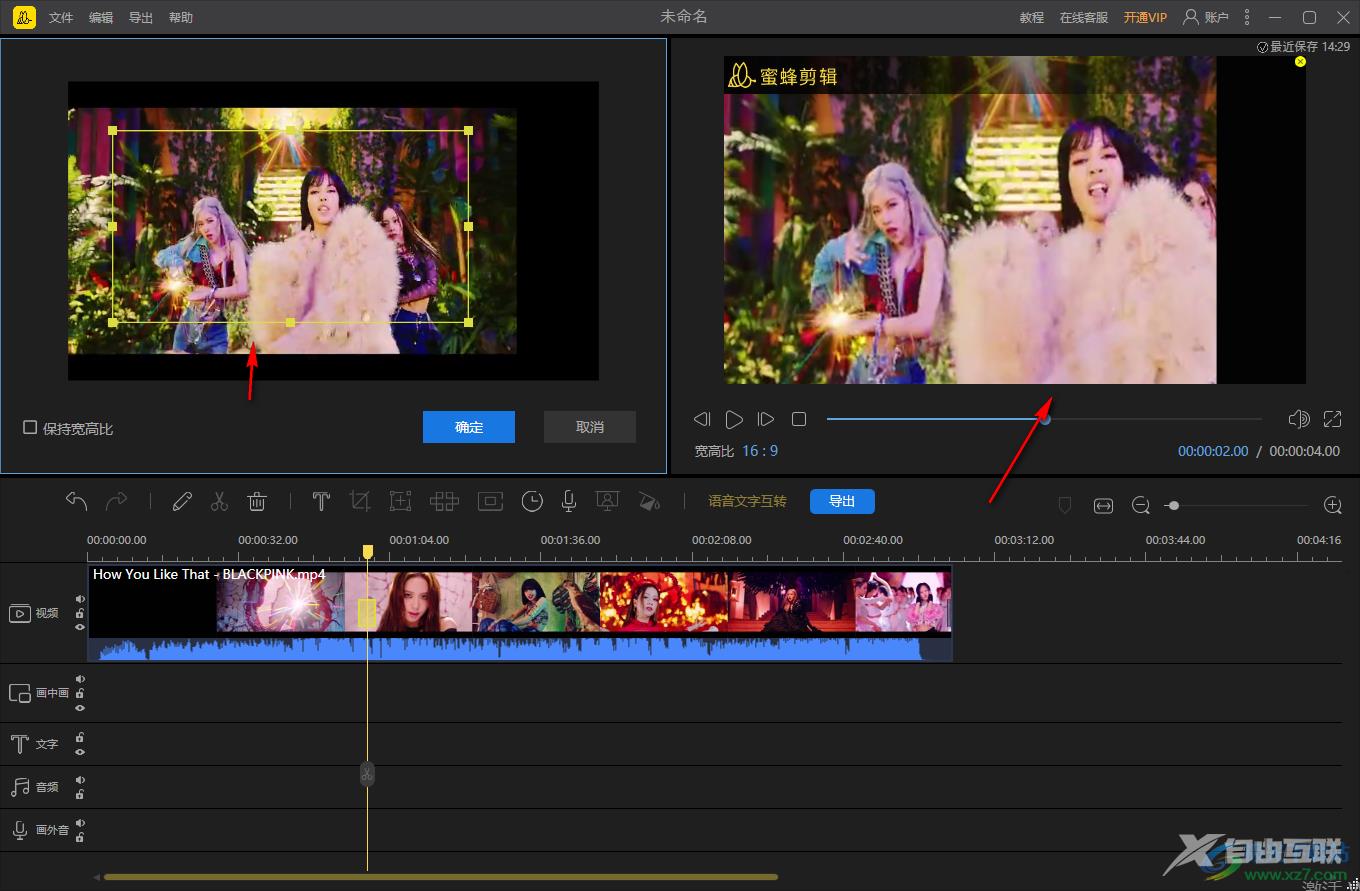Open the clock duration tool
Viewport: 1360px width, 891px height.
(532, 501)
